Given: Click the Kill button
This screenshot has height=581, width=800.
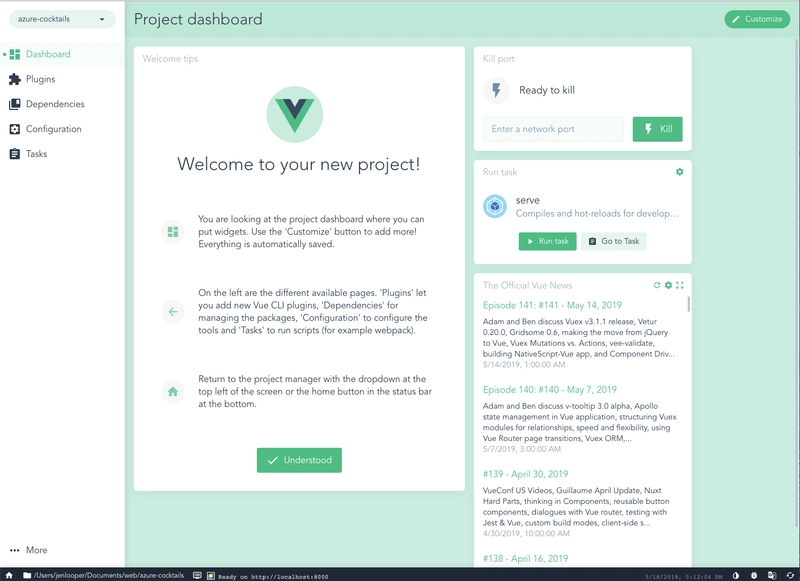Looking at the screenshot, I should point(658,129).
